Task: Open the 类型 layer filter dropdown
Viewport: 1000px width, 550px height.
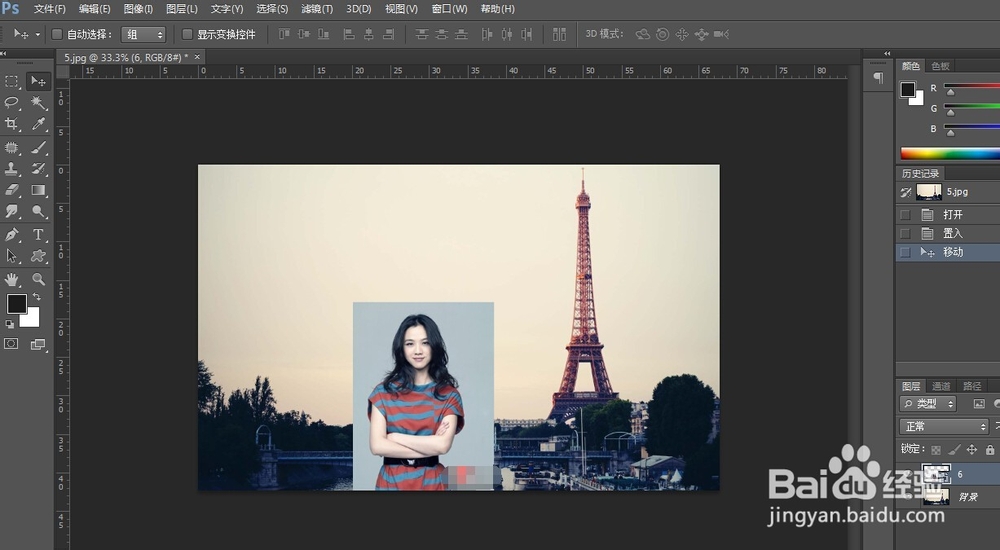Action: click(x=928, y=404)
